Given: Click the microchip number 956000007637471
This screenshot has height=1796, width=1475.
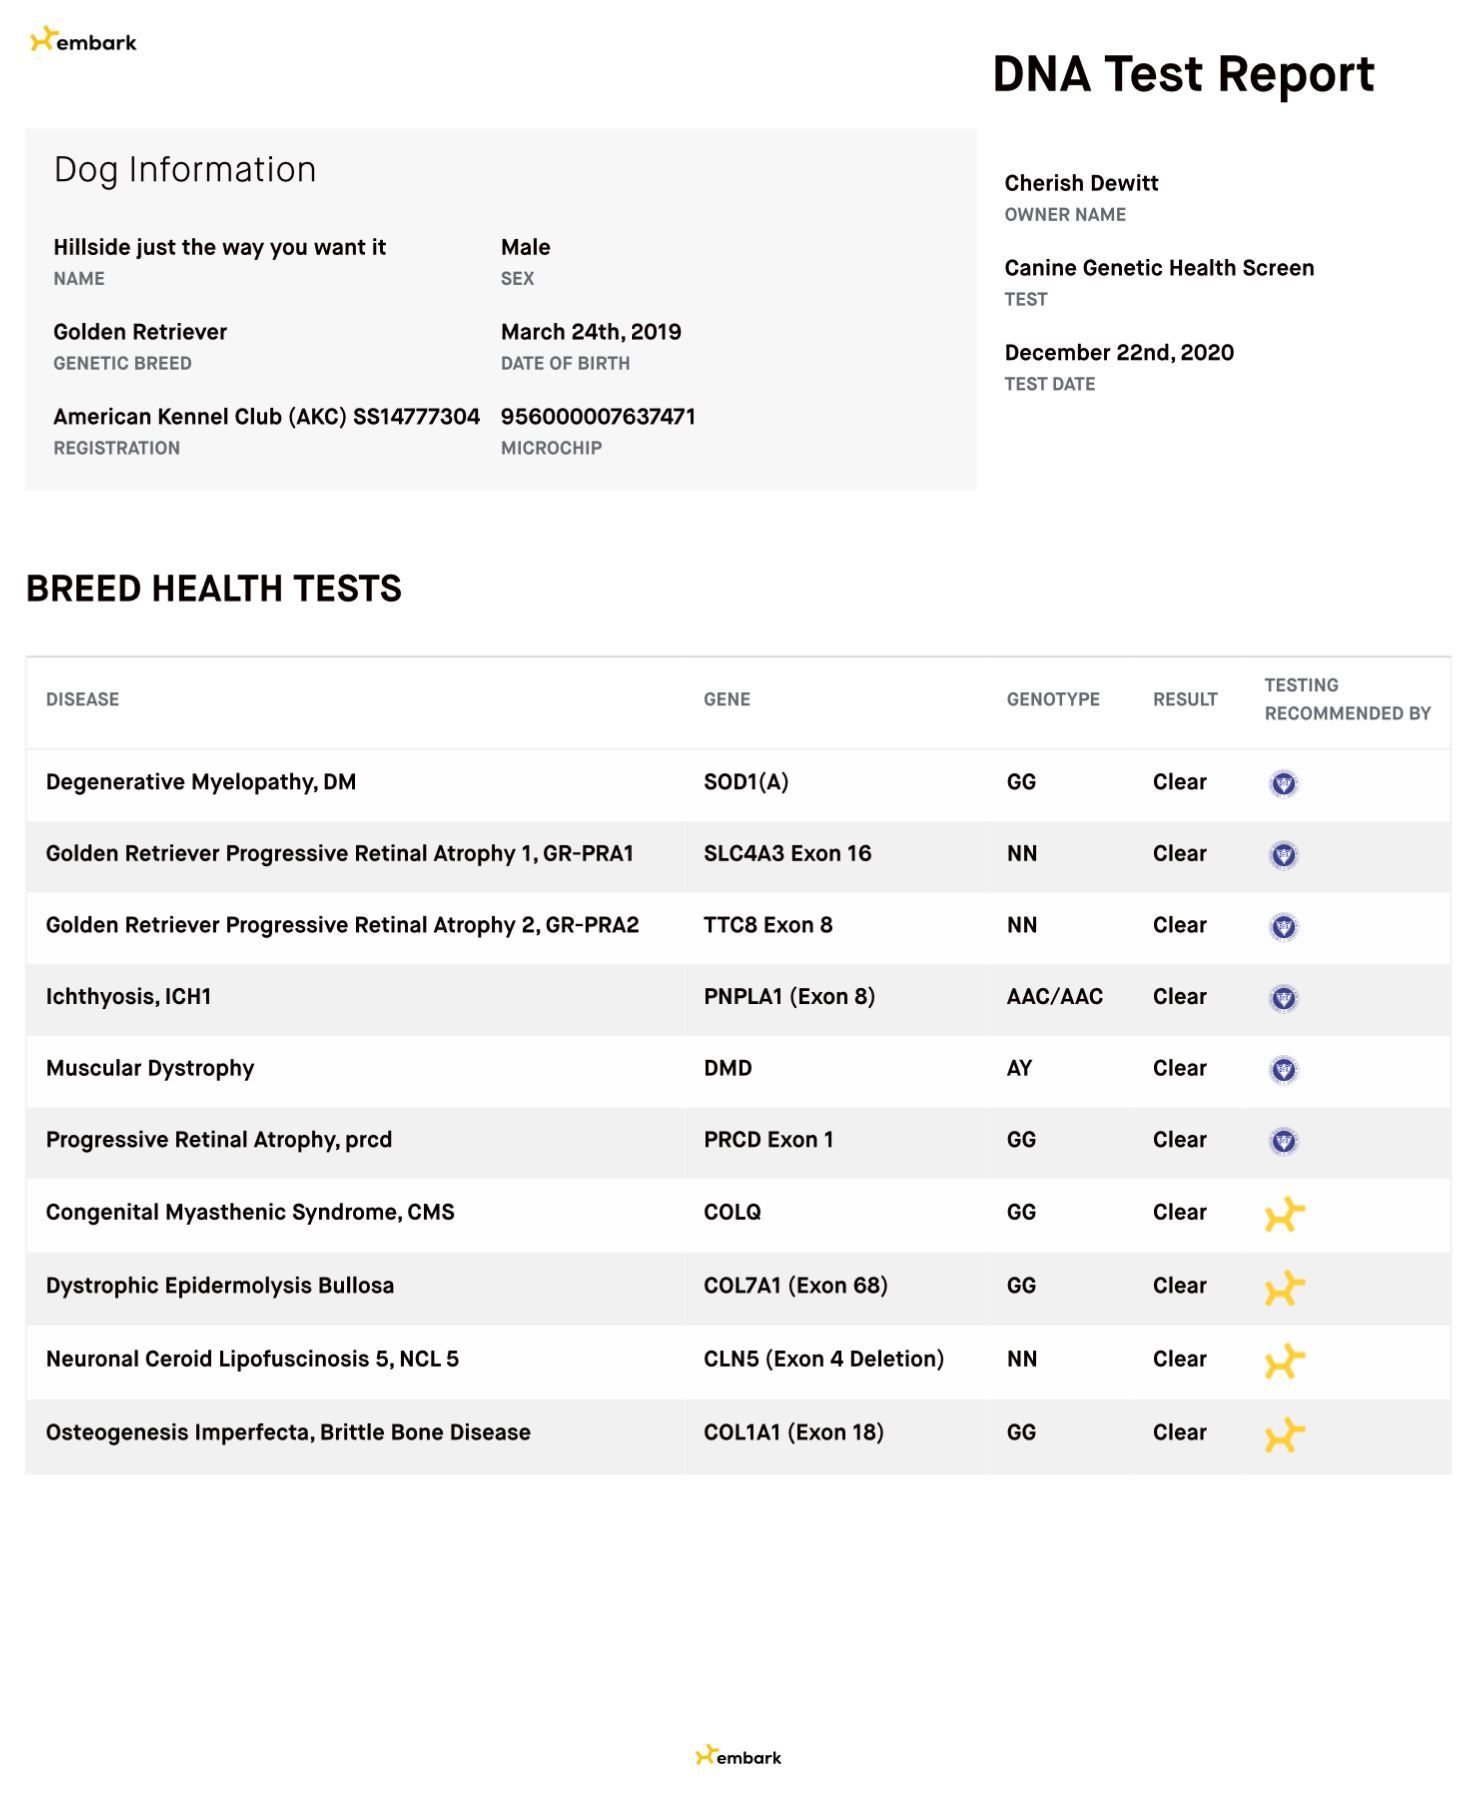Looking at the screenshot, I should [598, 416].
